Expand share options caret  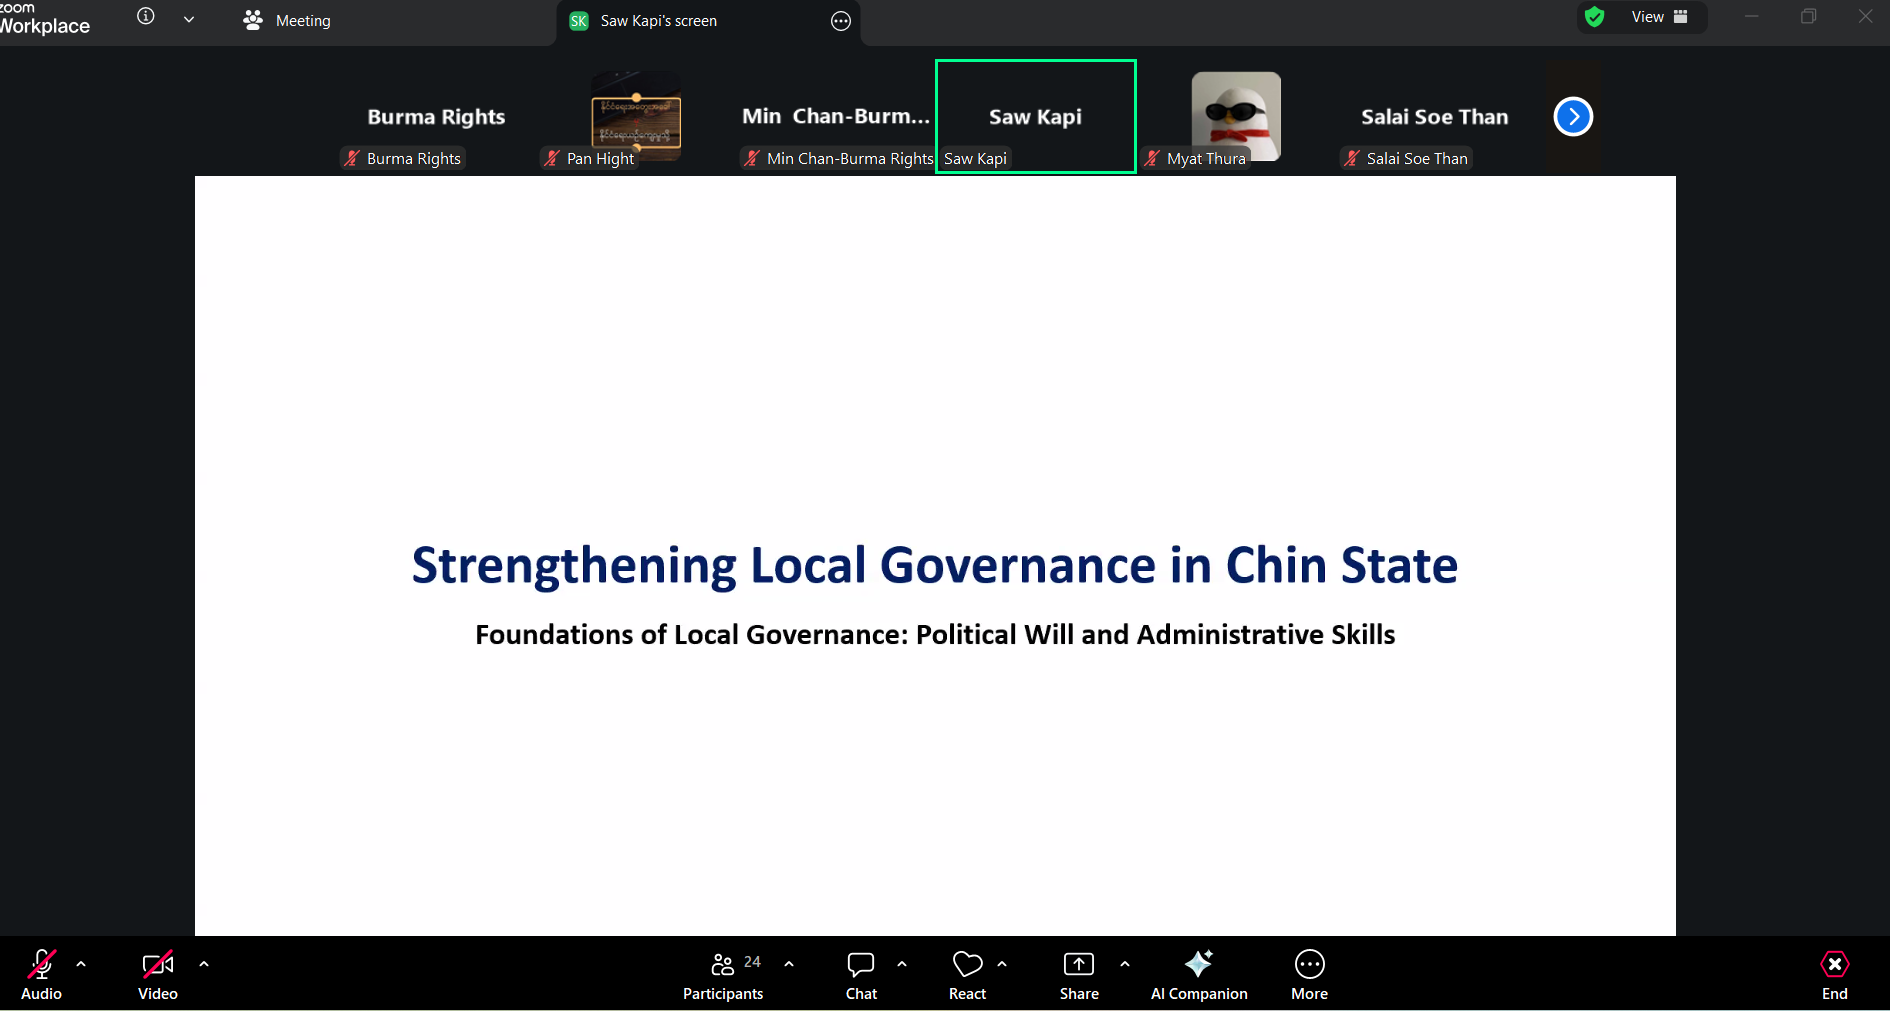tap(1125, 964)
